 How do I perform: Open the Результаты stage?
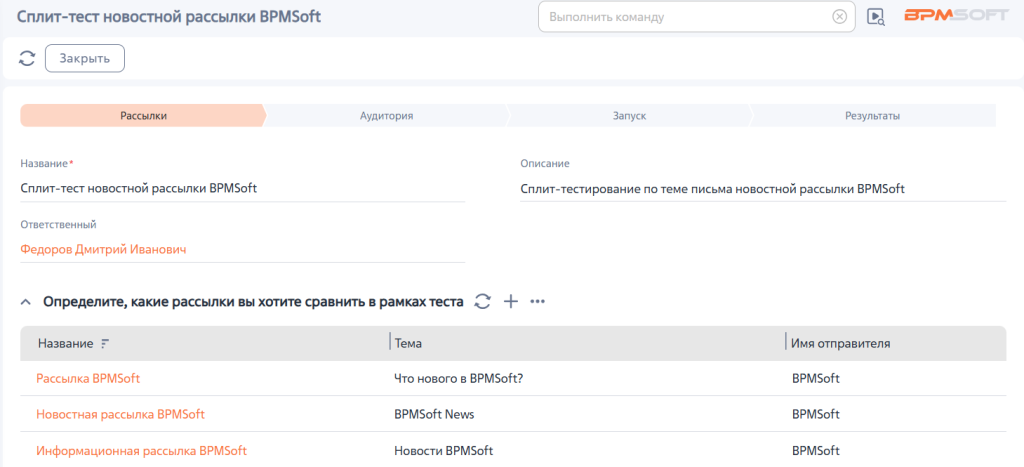point(872,116)
